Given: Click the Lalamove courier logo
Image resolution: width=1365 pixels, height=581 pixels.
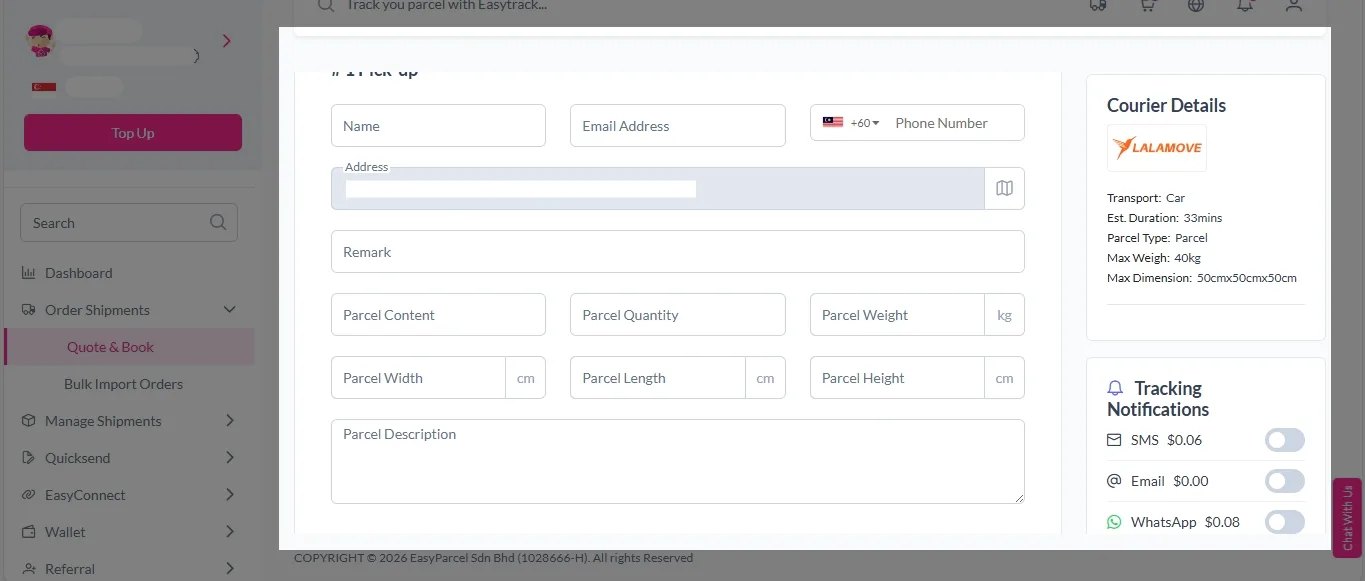Looking at the screenshot, I should [x=1156, y=149].
